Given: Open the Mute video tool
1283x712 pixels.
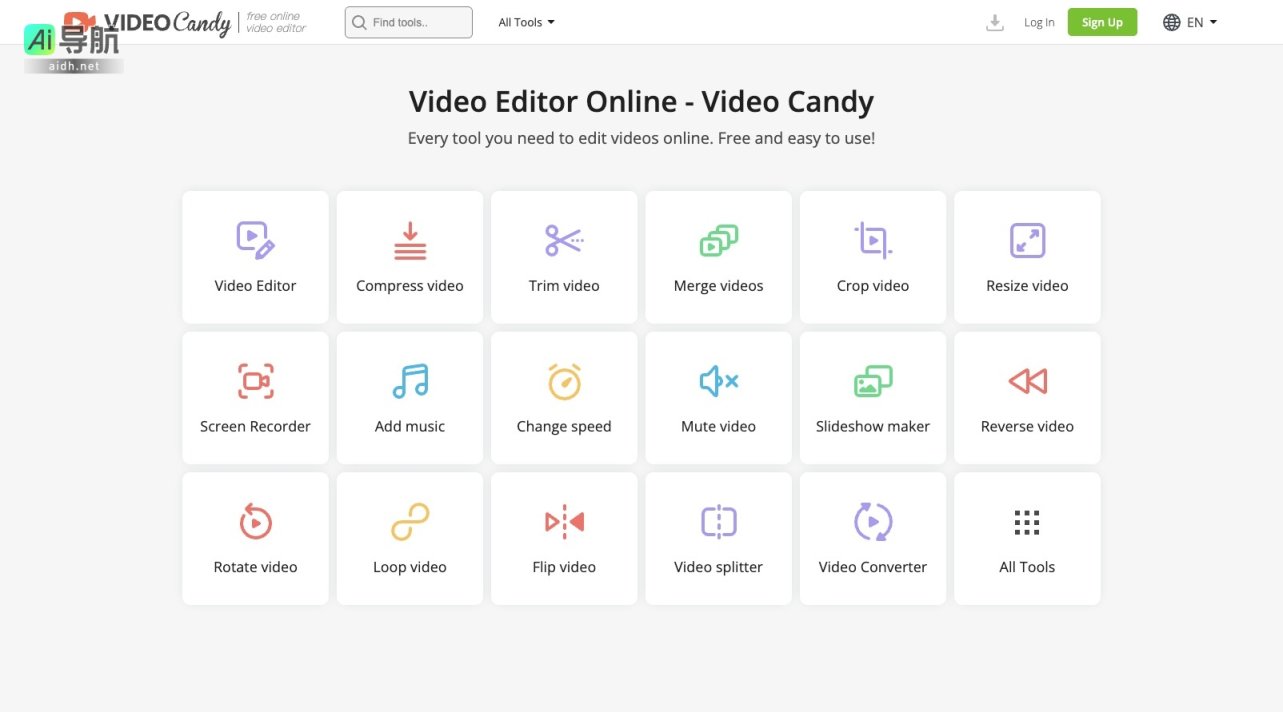Looking at the screenshot, I should pos(718,398).
